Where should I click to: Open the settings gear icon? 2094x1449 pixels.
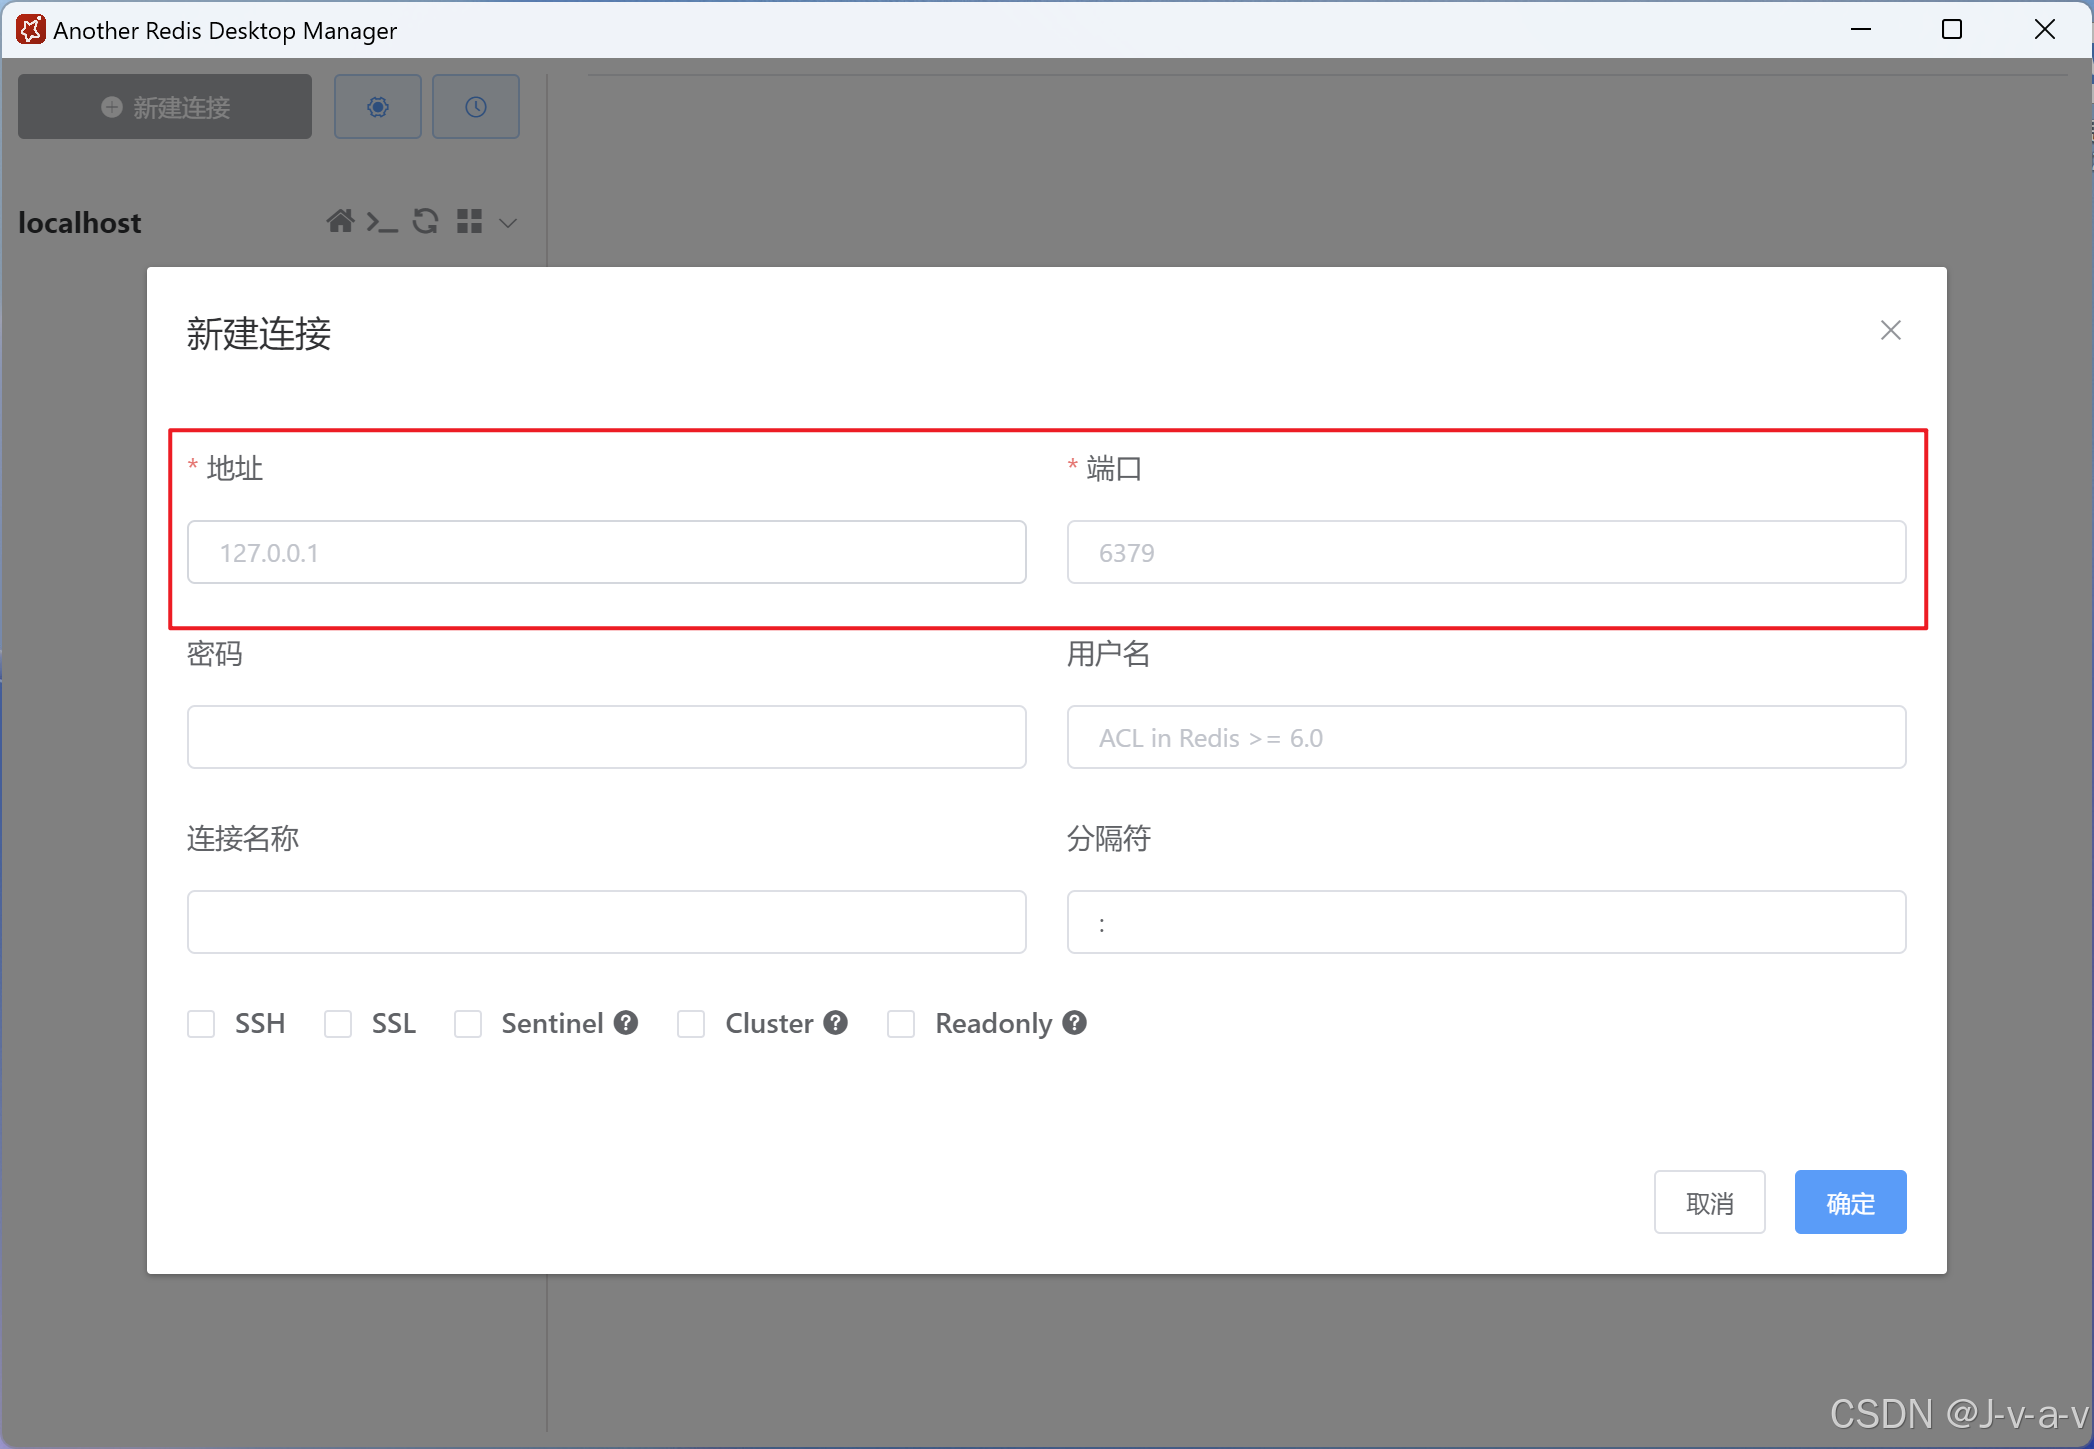[377, 106]
